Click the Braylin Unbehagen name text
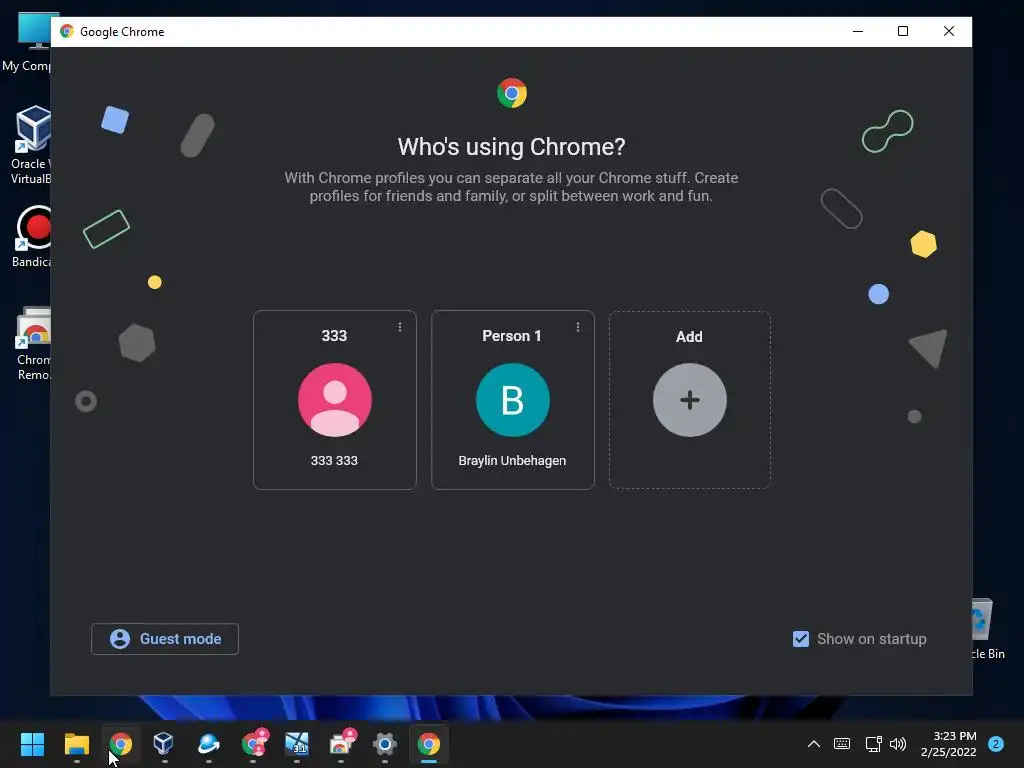 tap(512, 460)
